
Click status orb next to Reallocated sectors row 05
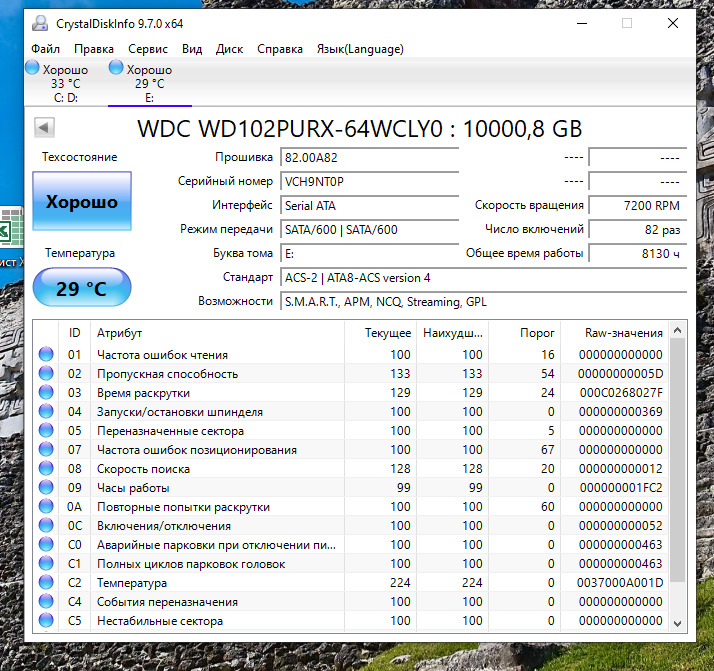pyautogui.click(x=46, y=431)
